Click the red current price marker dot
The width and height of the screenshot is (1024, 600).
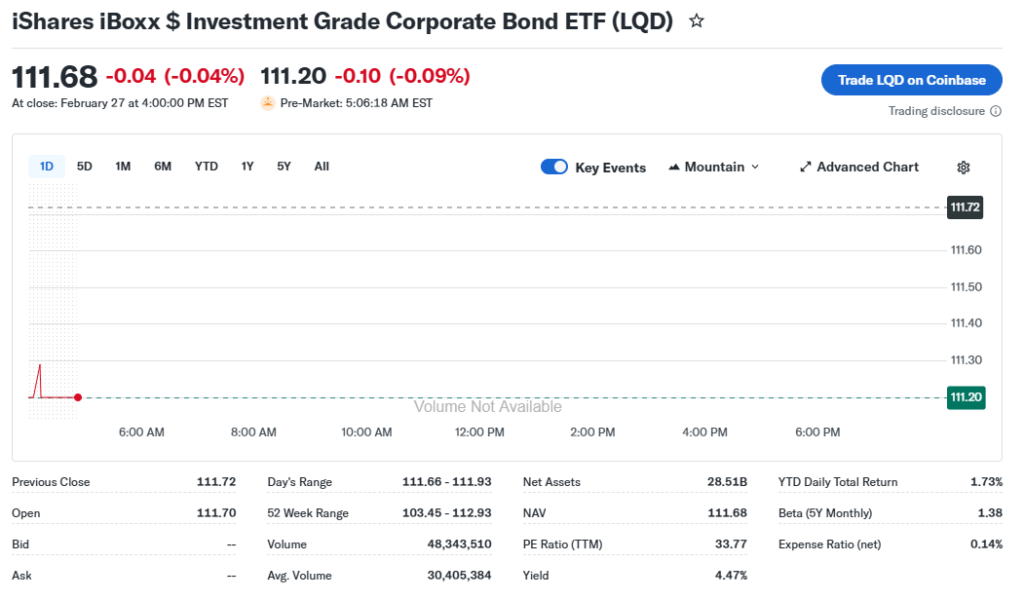click(x=78, y=398)
